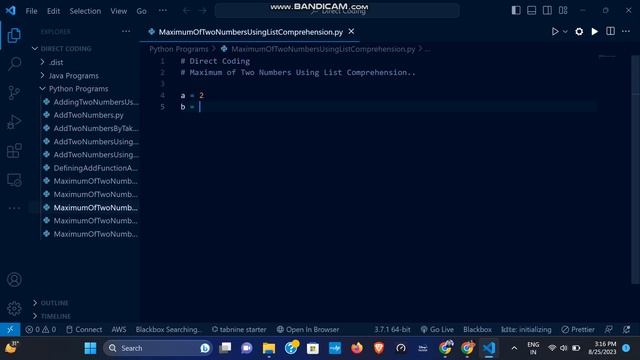Open the File menu
The width and height of the screenshot is (640, 360).
coord(31,11)
